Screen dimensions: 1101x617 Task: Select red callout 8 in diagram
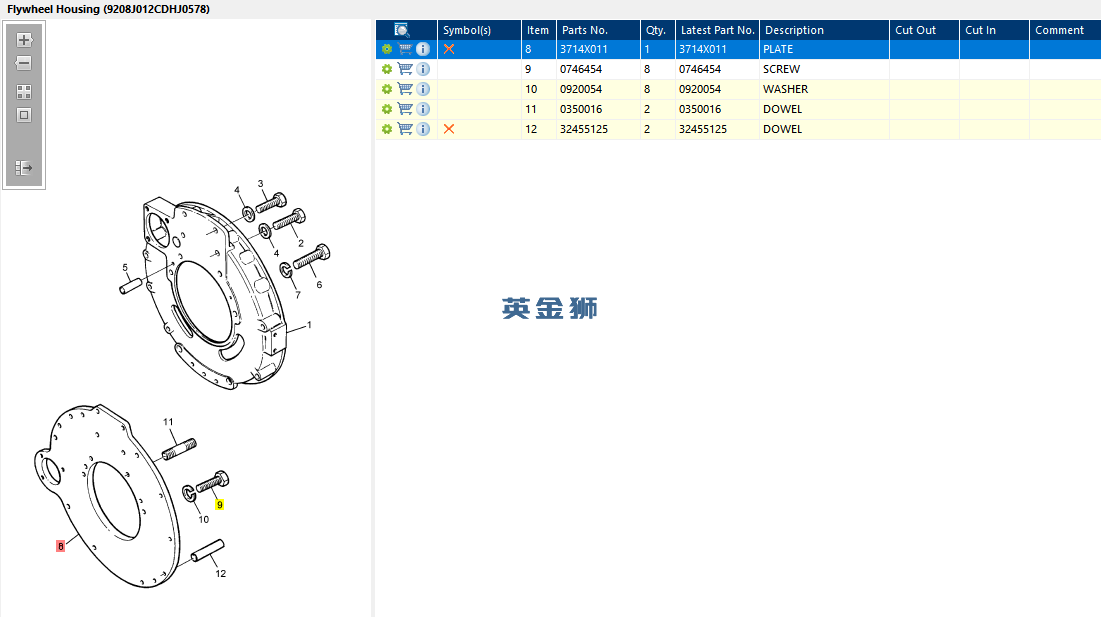(60, 546)
